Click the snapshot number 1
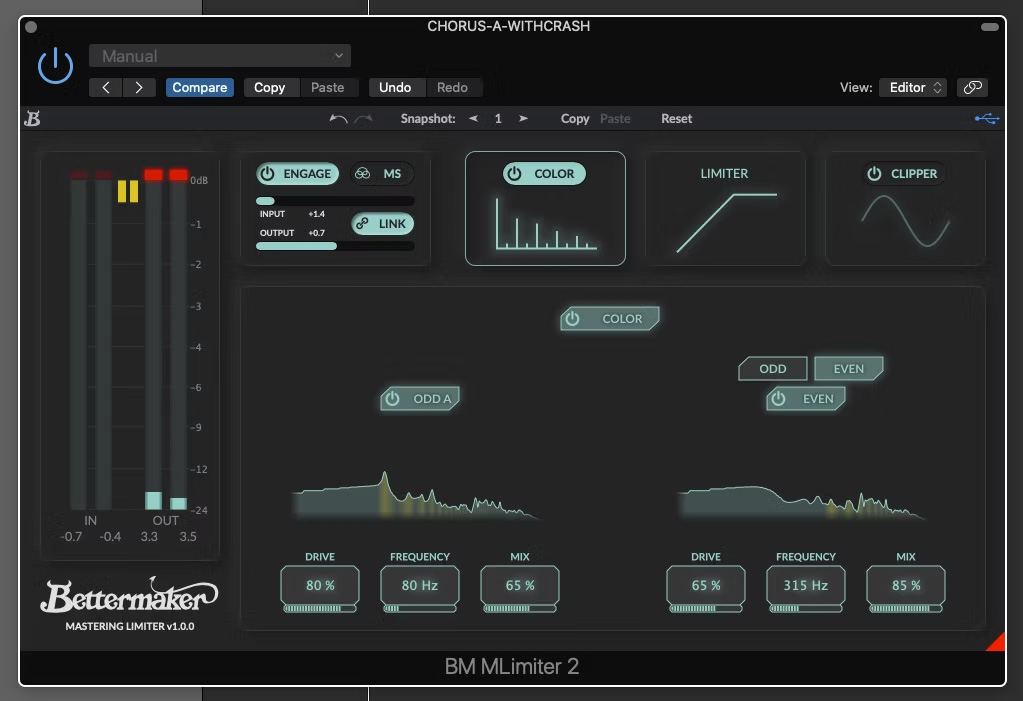This screenshot has height=701, width=1023. [498, 119]
